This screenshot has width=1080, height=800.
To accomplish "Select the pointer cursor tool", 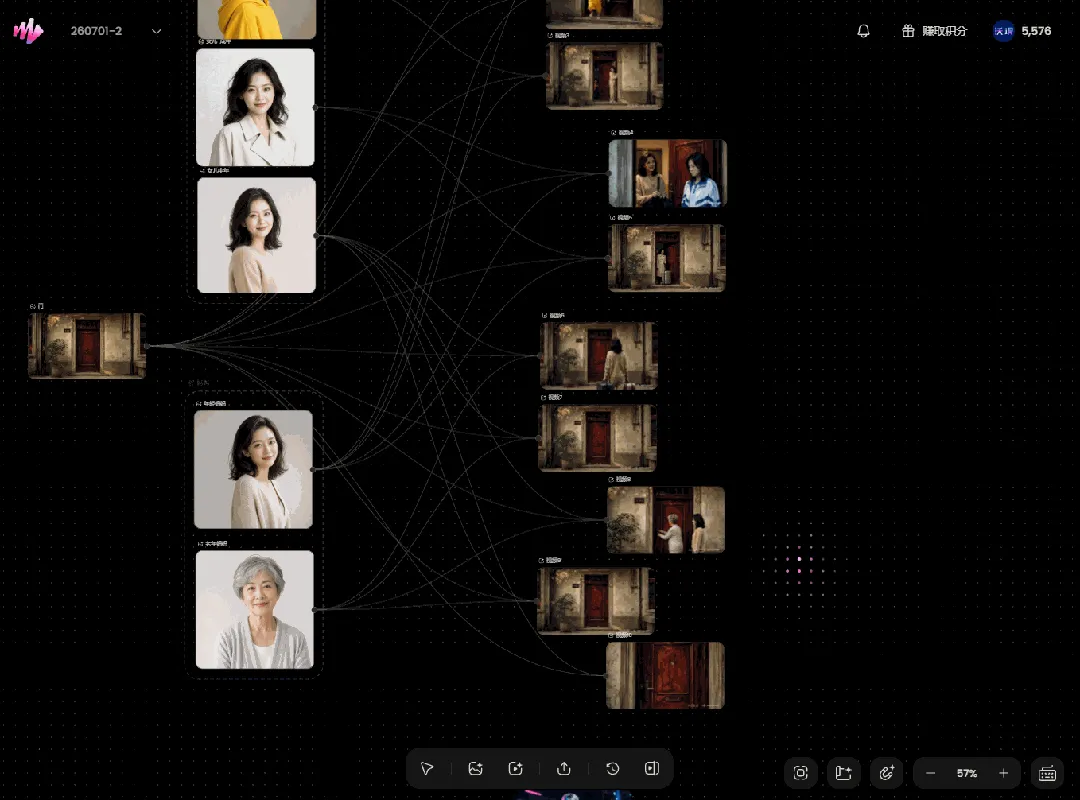I will pyautogui.click(x=427, y=768).
